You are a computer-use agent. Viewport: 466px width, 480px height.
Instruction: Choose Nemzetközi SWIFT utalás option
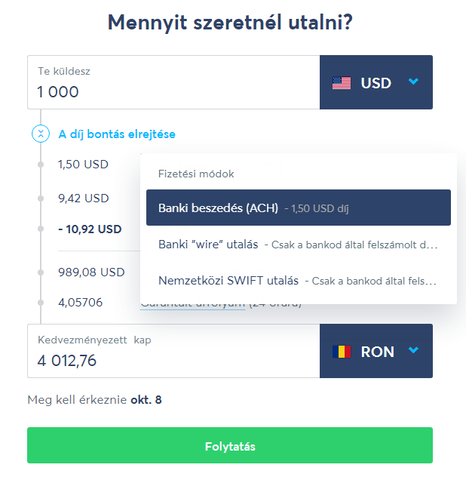[298, 281]
